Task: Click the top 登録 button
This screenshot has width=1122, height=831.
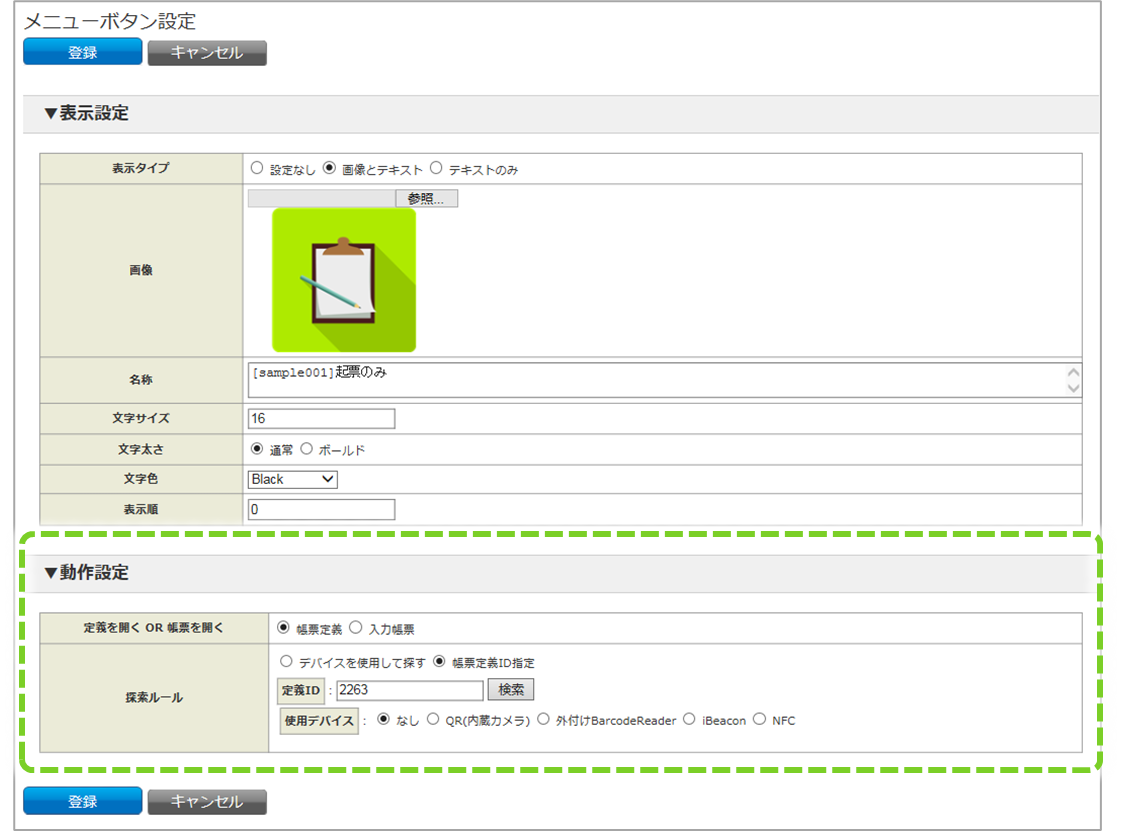Action: tap(83, 53)
